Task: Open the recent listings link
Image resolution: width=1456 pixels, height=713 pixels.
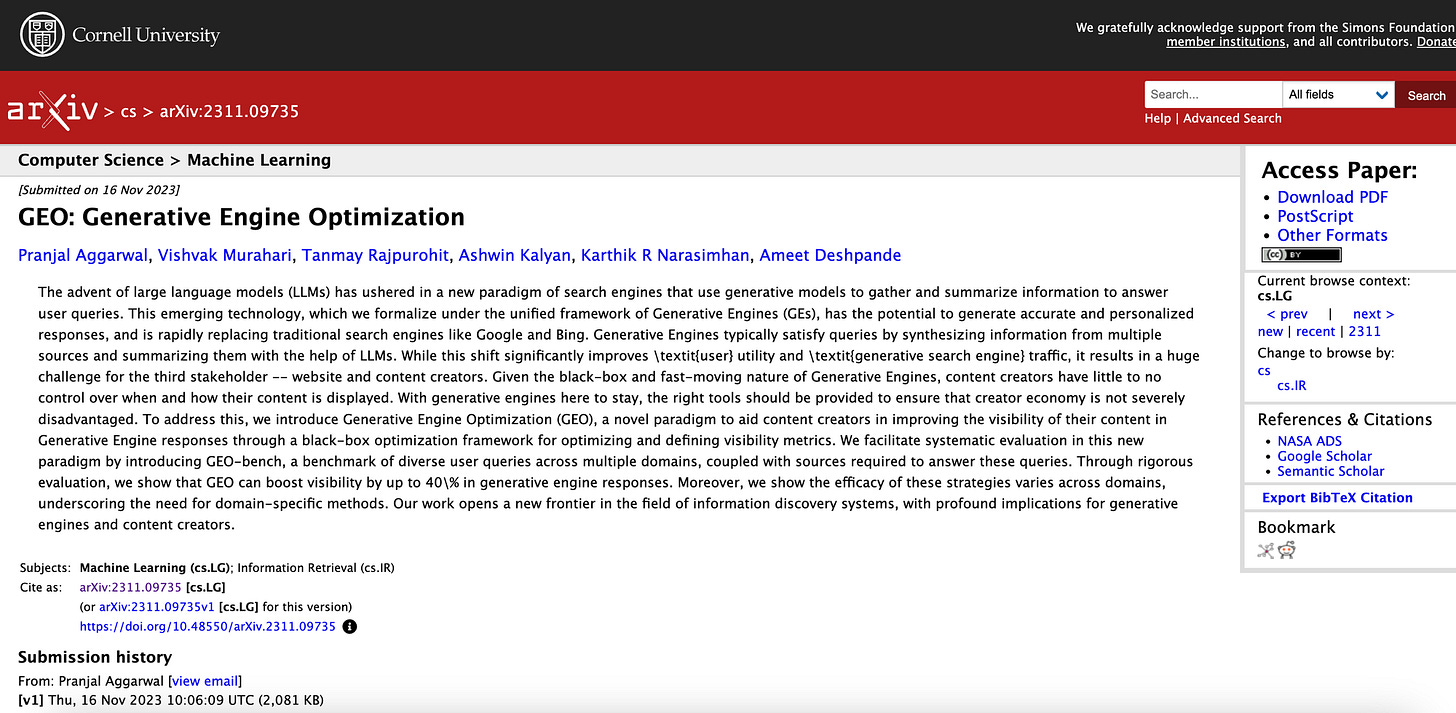Action: (1315, 331)
